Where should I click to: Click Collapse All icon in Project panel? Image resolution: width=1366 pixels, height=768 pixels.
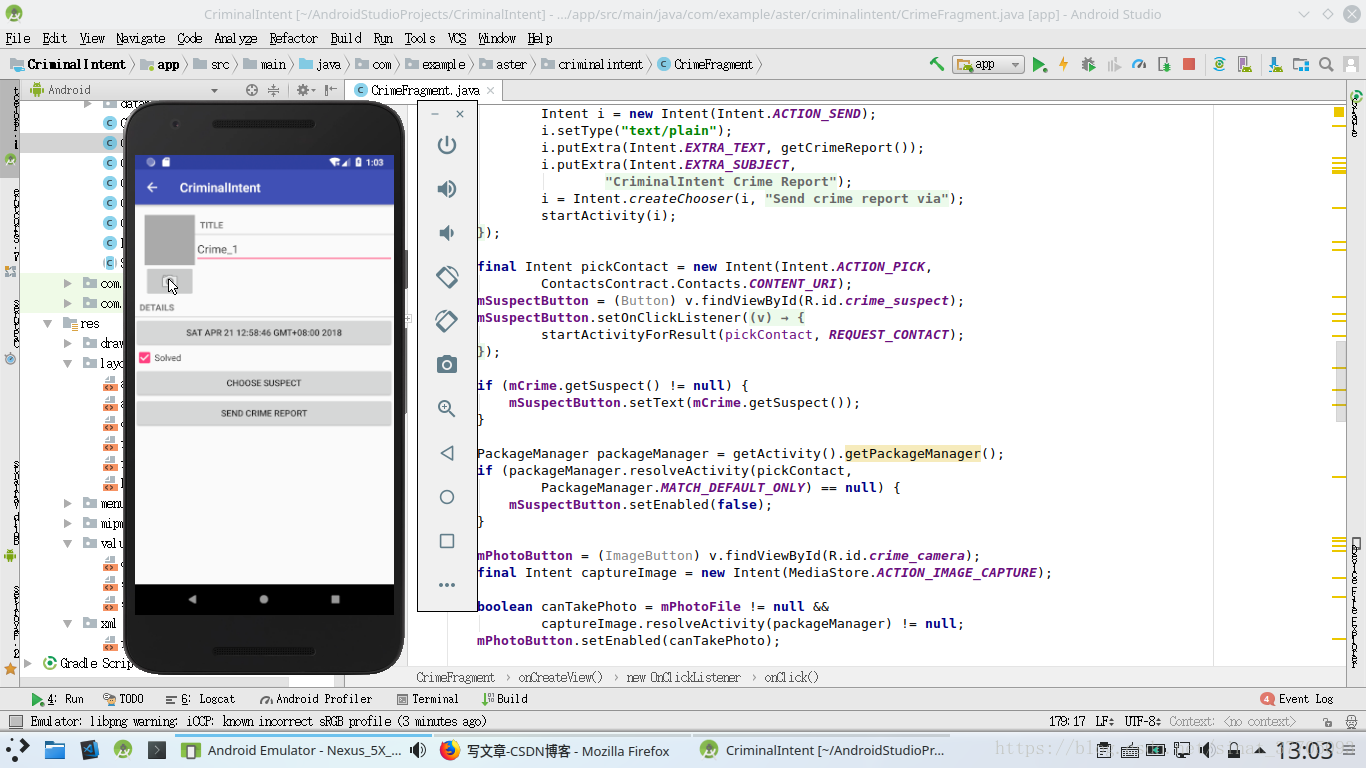273,90
